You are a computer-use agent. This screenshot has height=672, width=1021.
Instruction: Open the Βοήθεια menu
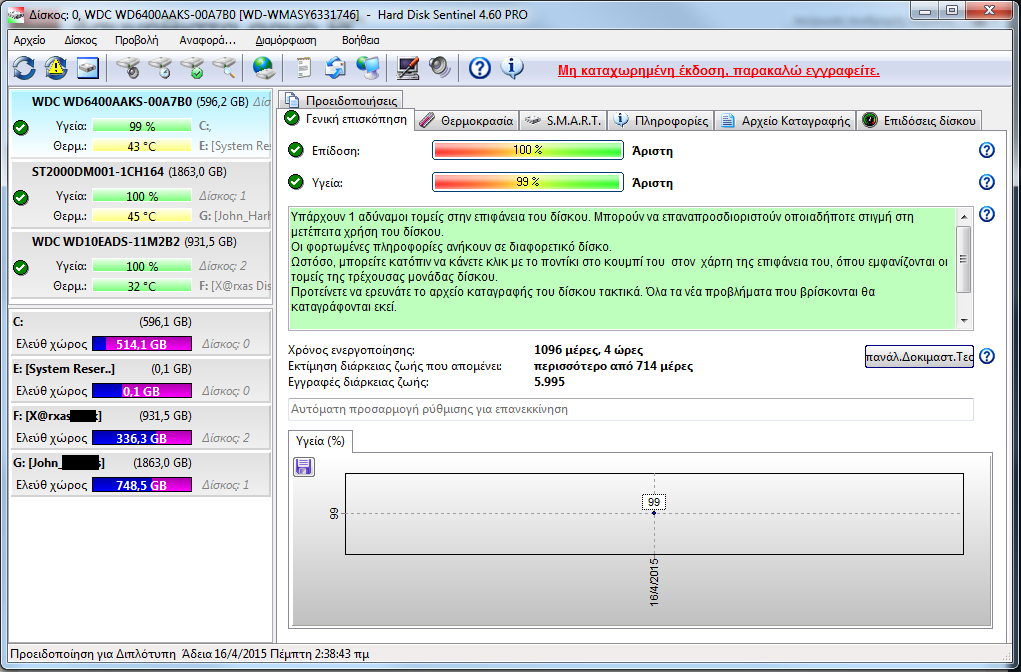(360, 40)
